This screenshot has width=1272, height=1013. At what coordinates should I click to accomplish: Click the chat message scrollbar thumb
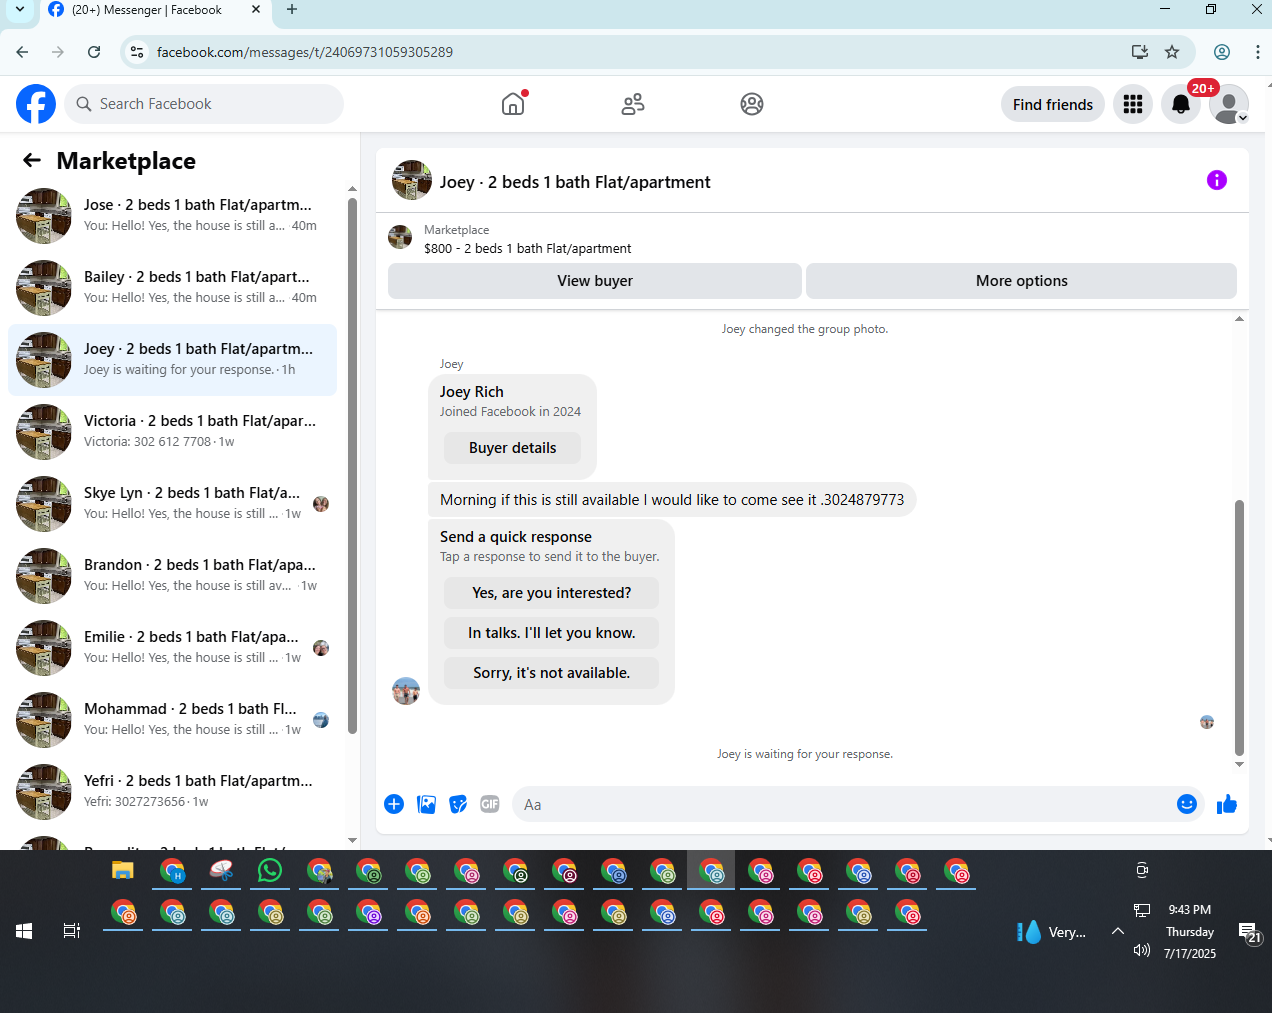click(1239, 627)
